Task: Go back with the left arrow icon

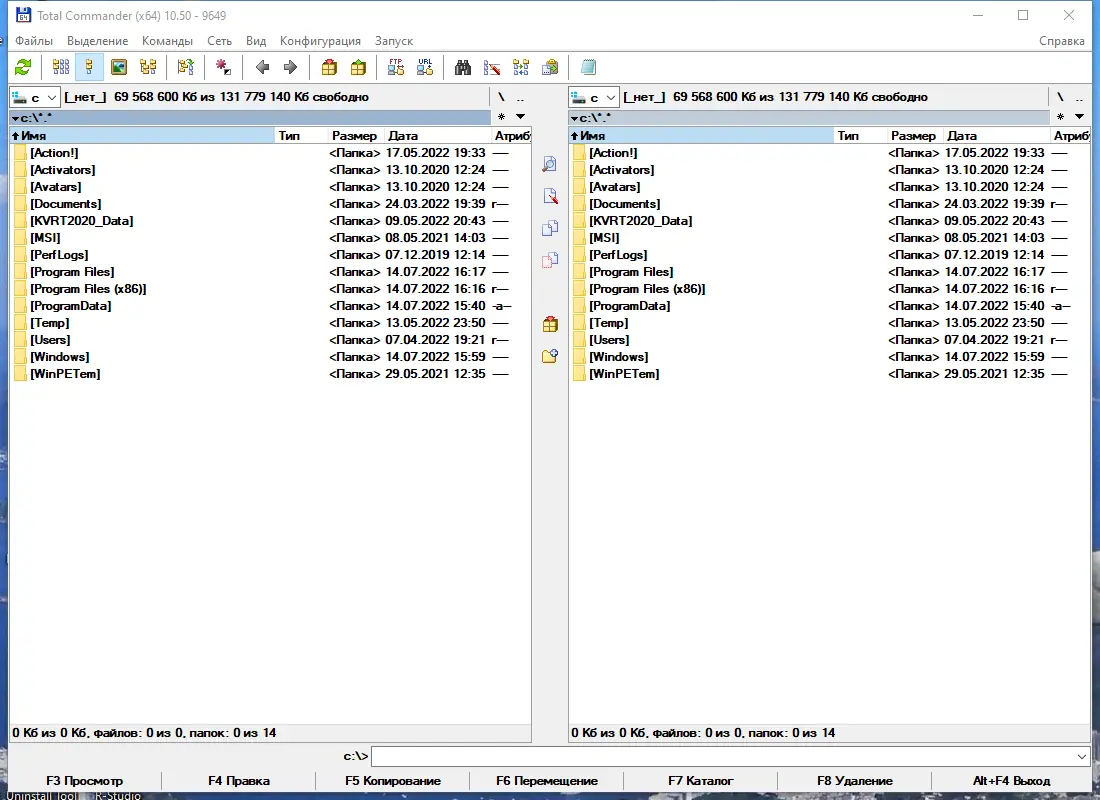Action: [262, 67]
